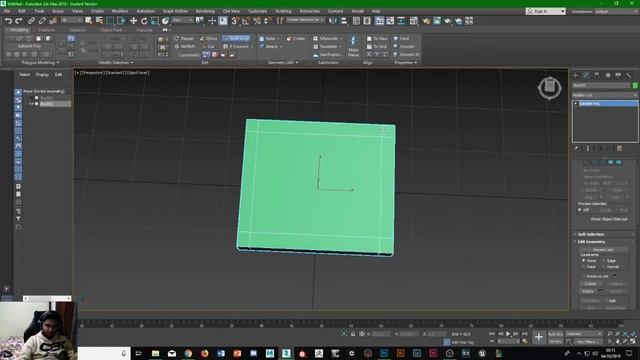
Task: Open the Hierarchy command panel tab
Action: 597,75
